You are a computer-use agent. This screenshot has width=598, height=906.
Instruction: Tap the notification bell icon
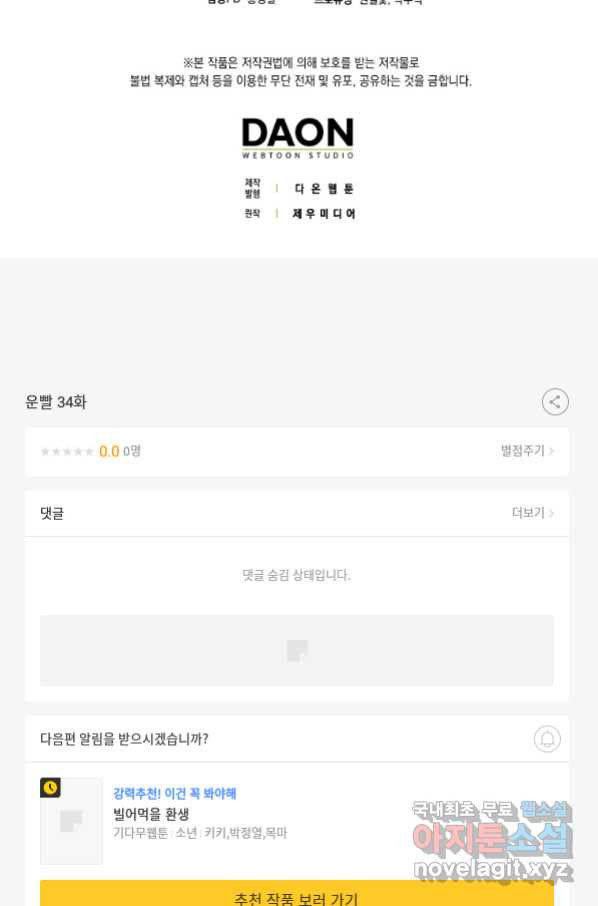click(547, 738)
